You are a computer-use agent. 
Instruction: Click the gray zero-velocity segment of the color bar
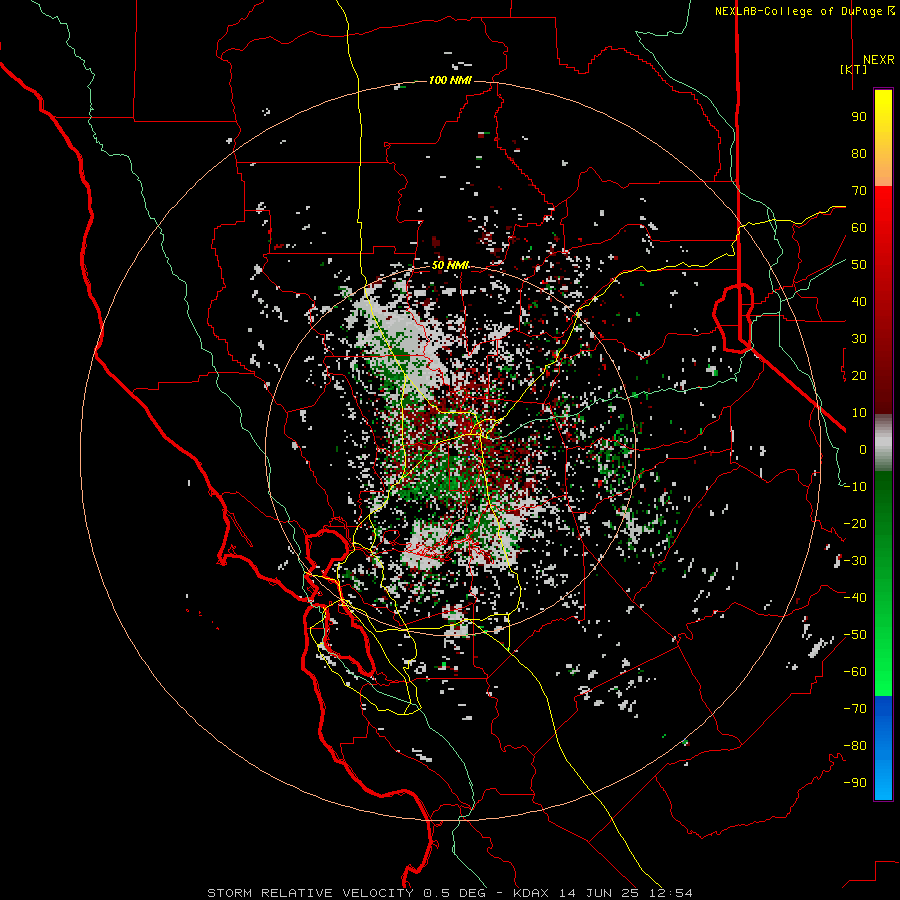(x=883, y=445)
